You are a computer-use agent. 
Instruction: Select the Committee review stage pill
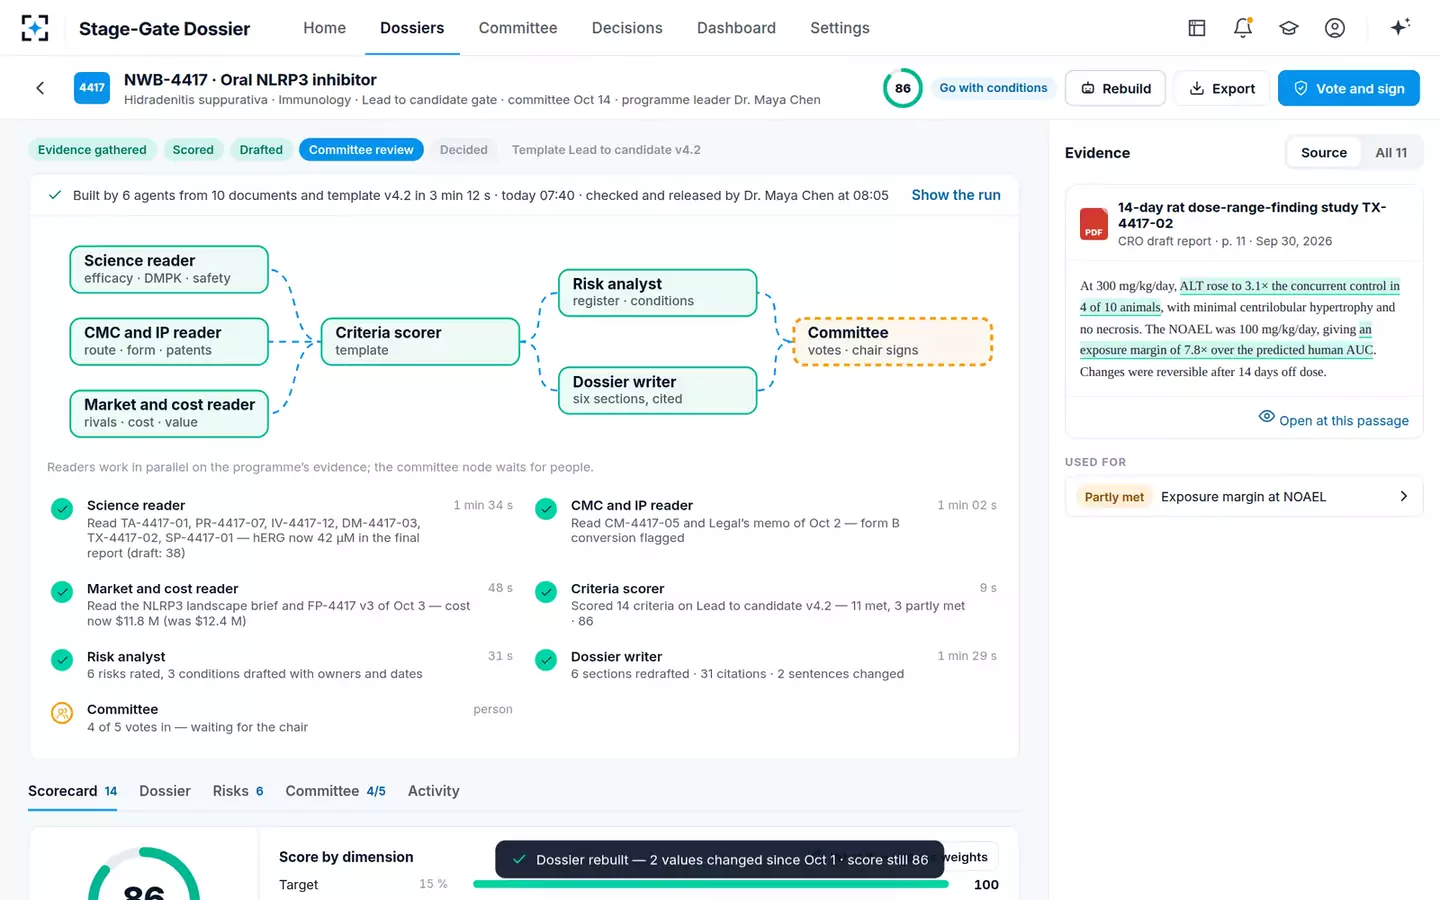coord(361,150)
